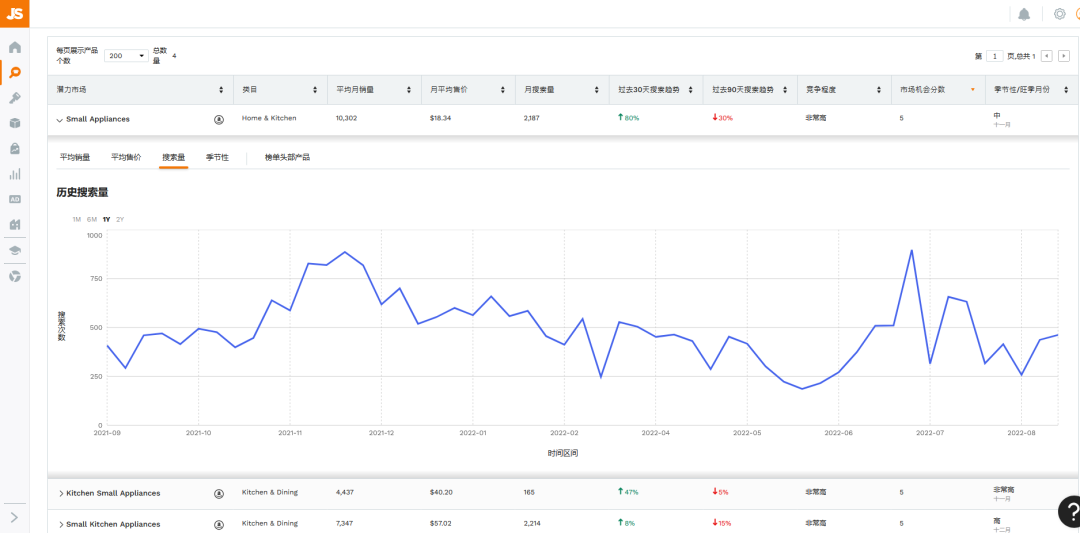Open the AD advertising icon in sidebar

[14, 199]
